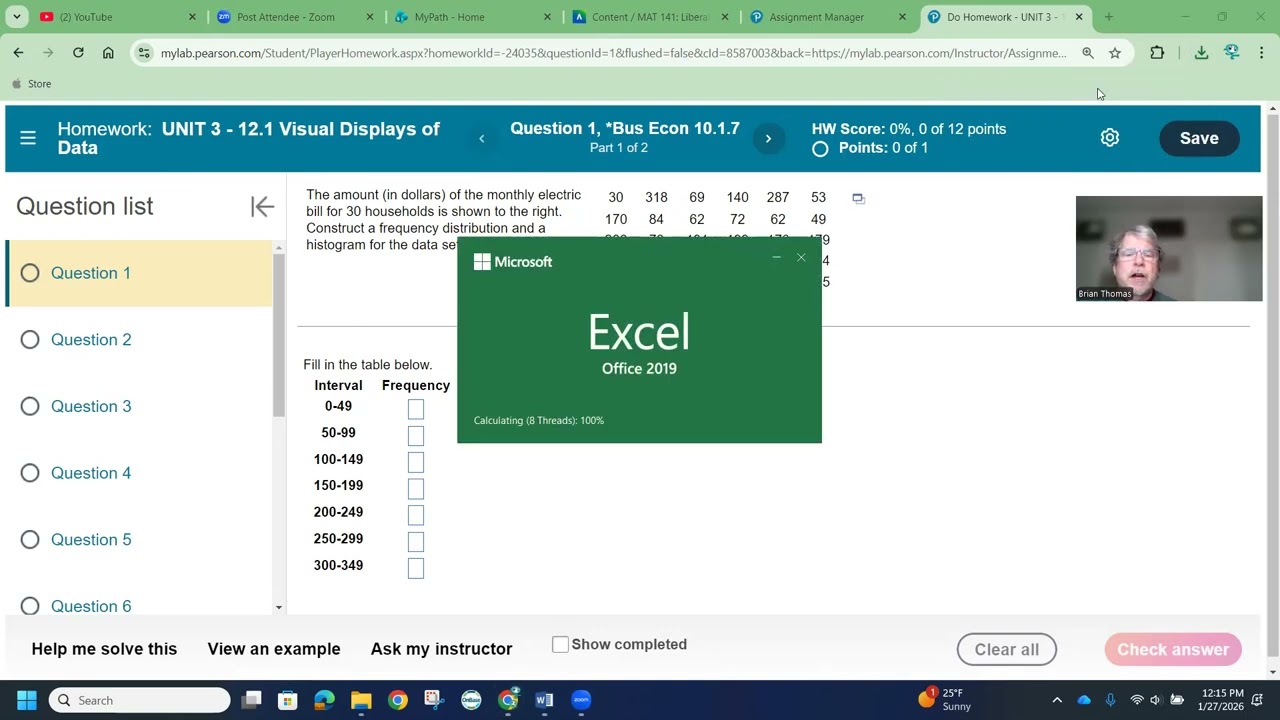Open the browser profile avatar
This screenshot has height=720, width=1280.
coord(1231,53)
